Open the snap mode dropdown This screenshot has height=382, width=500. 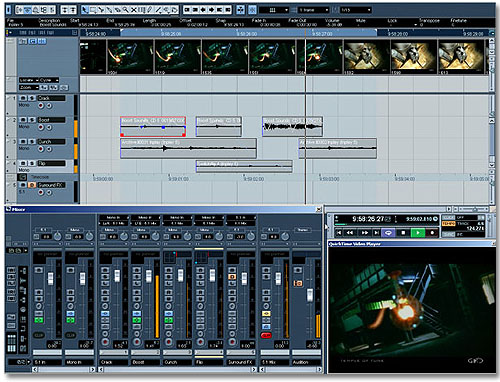[274, 10]
